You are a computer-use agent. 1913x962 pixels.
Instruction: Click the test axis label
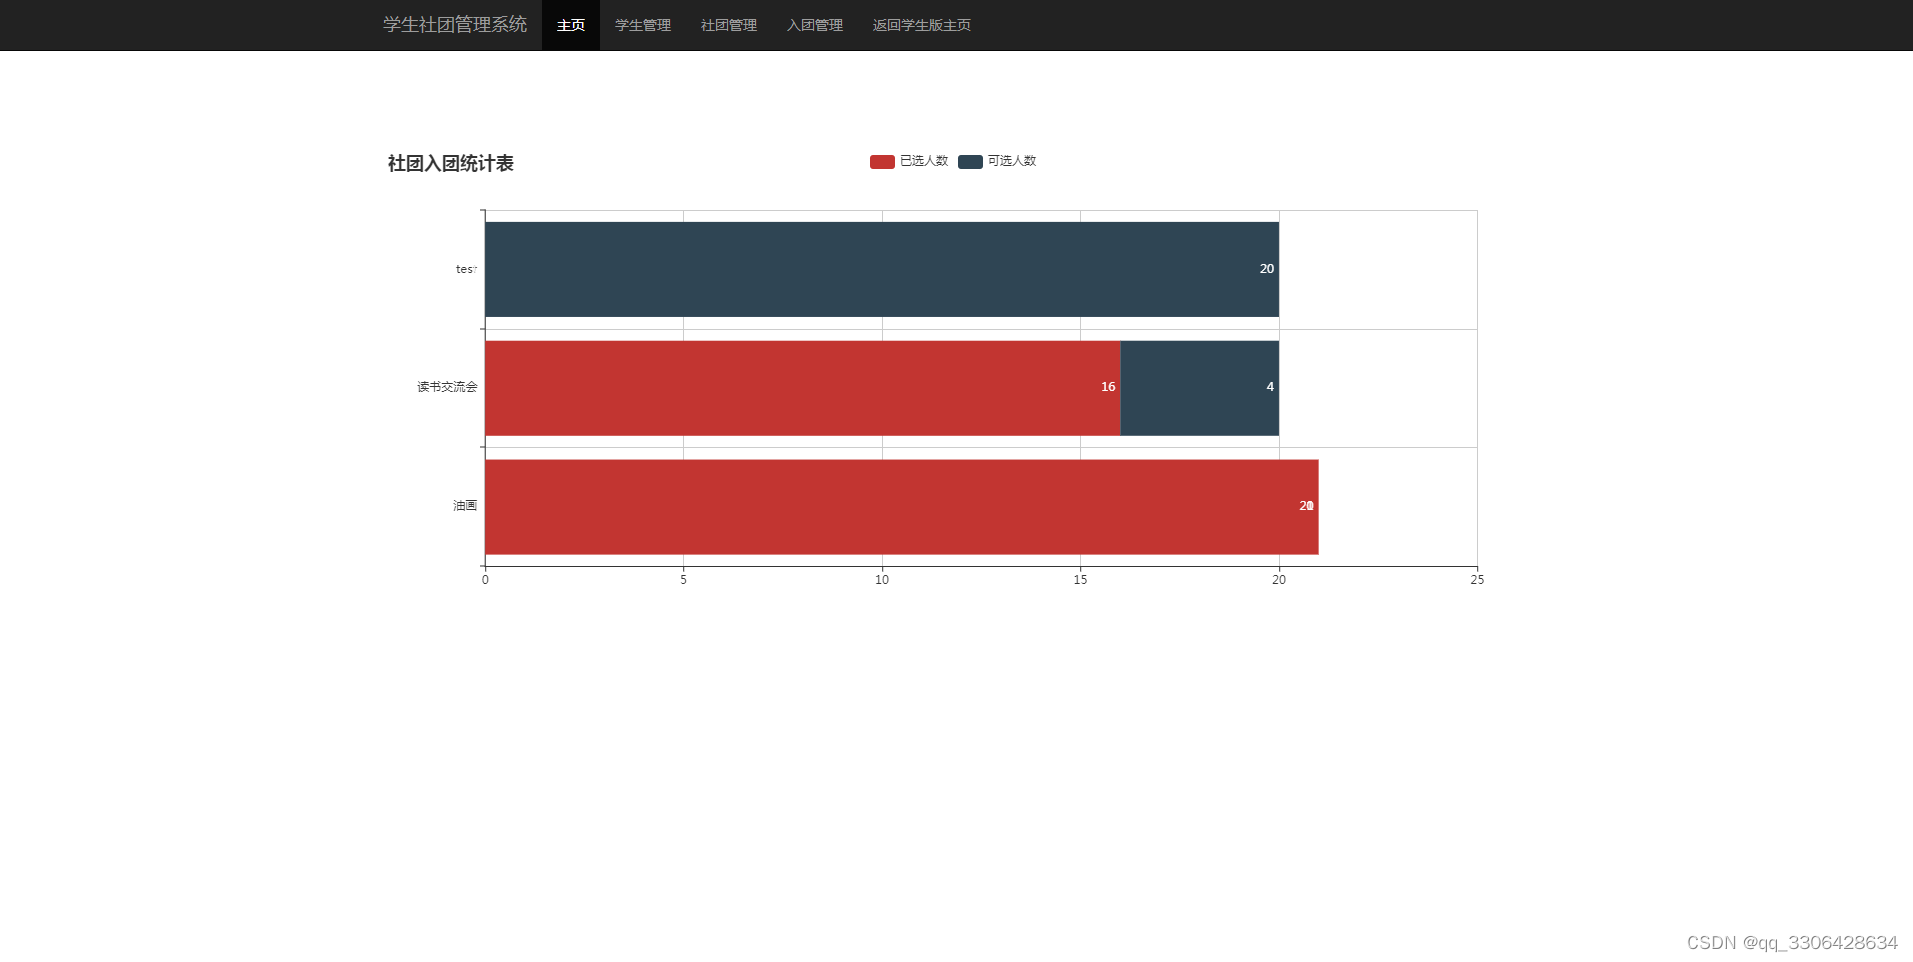pos(466,269)
